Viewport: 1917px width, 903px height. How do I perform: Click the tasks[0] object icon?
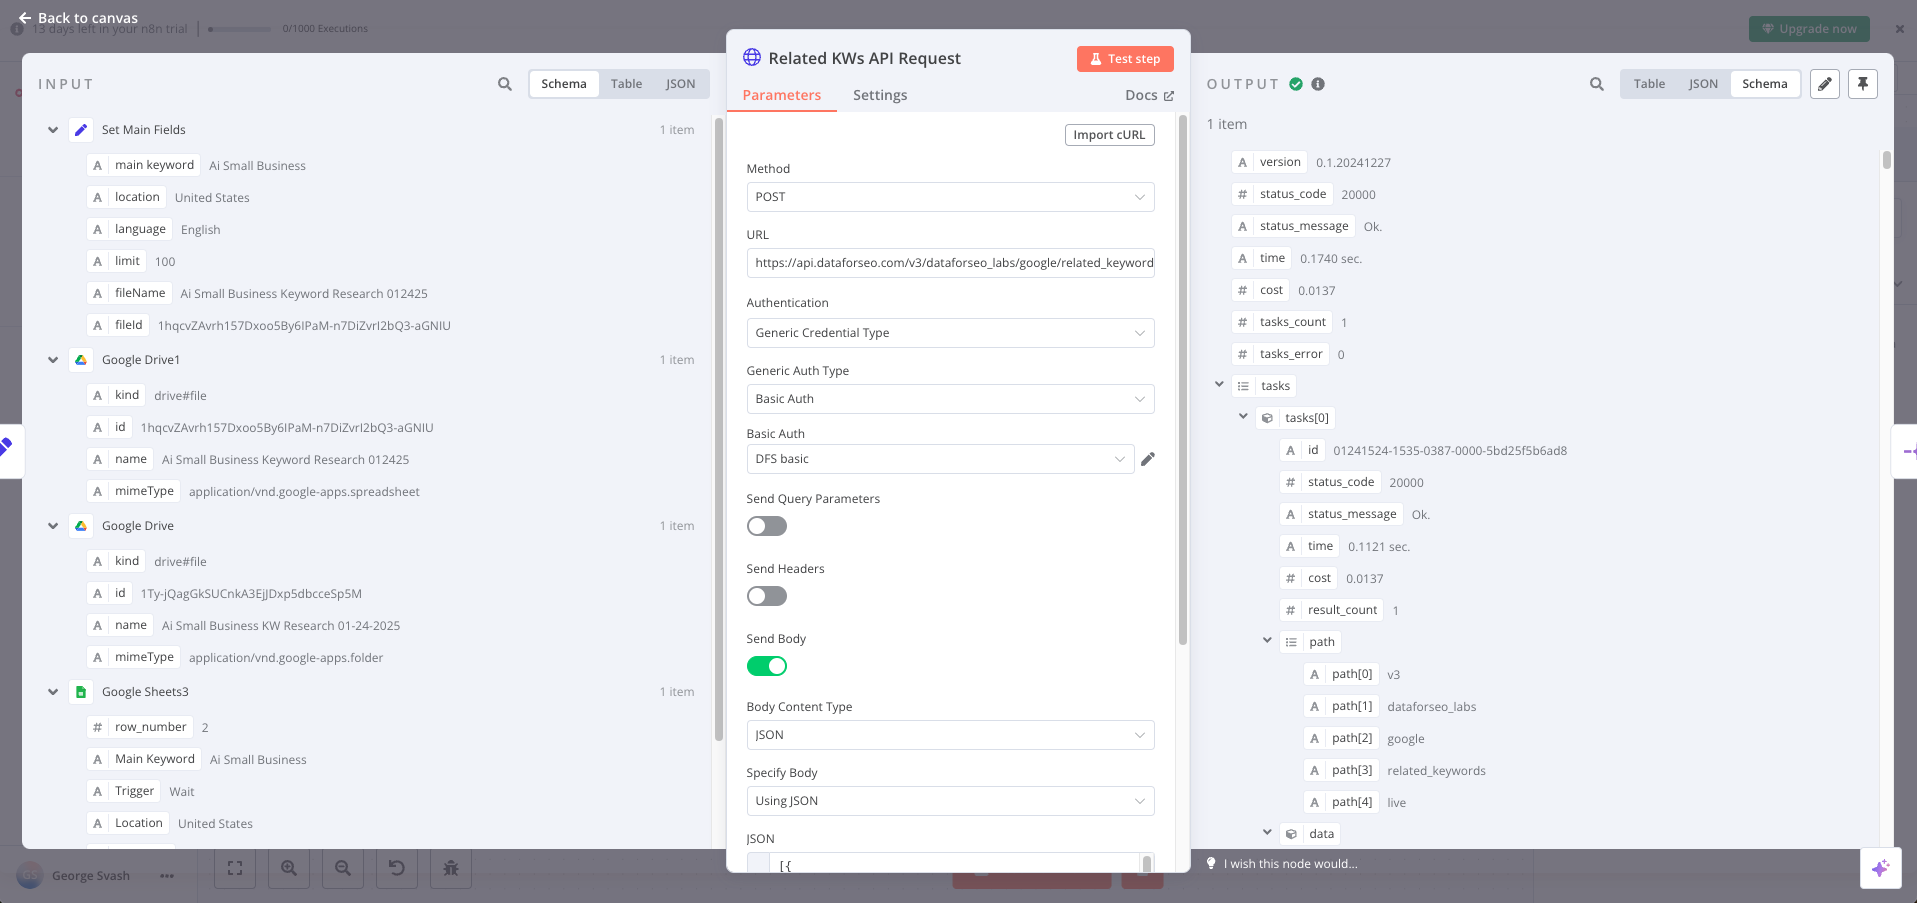click(1267, 418)
